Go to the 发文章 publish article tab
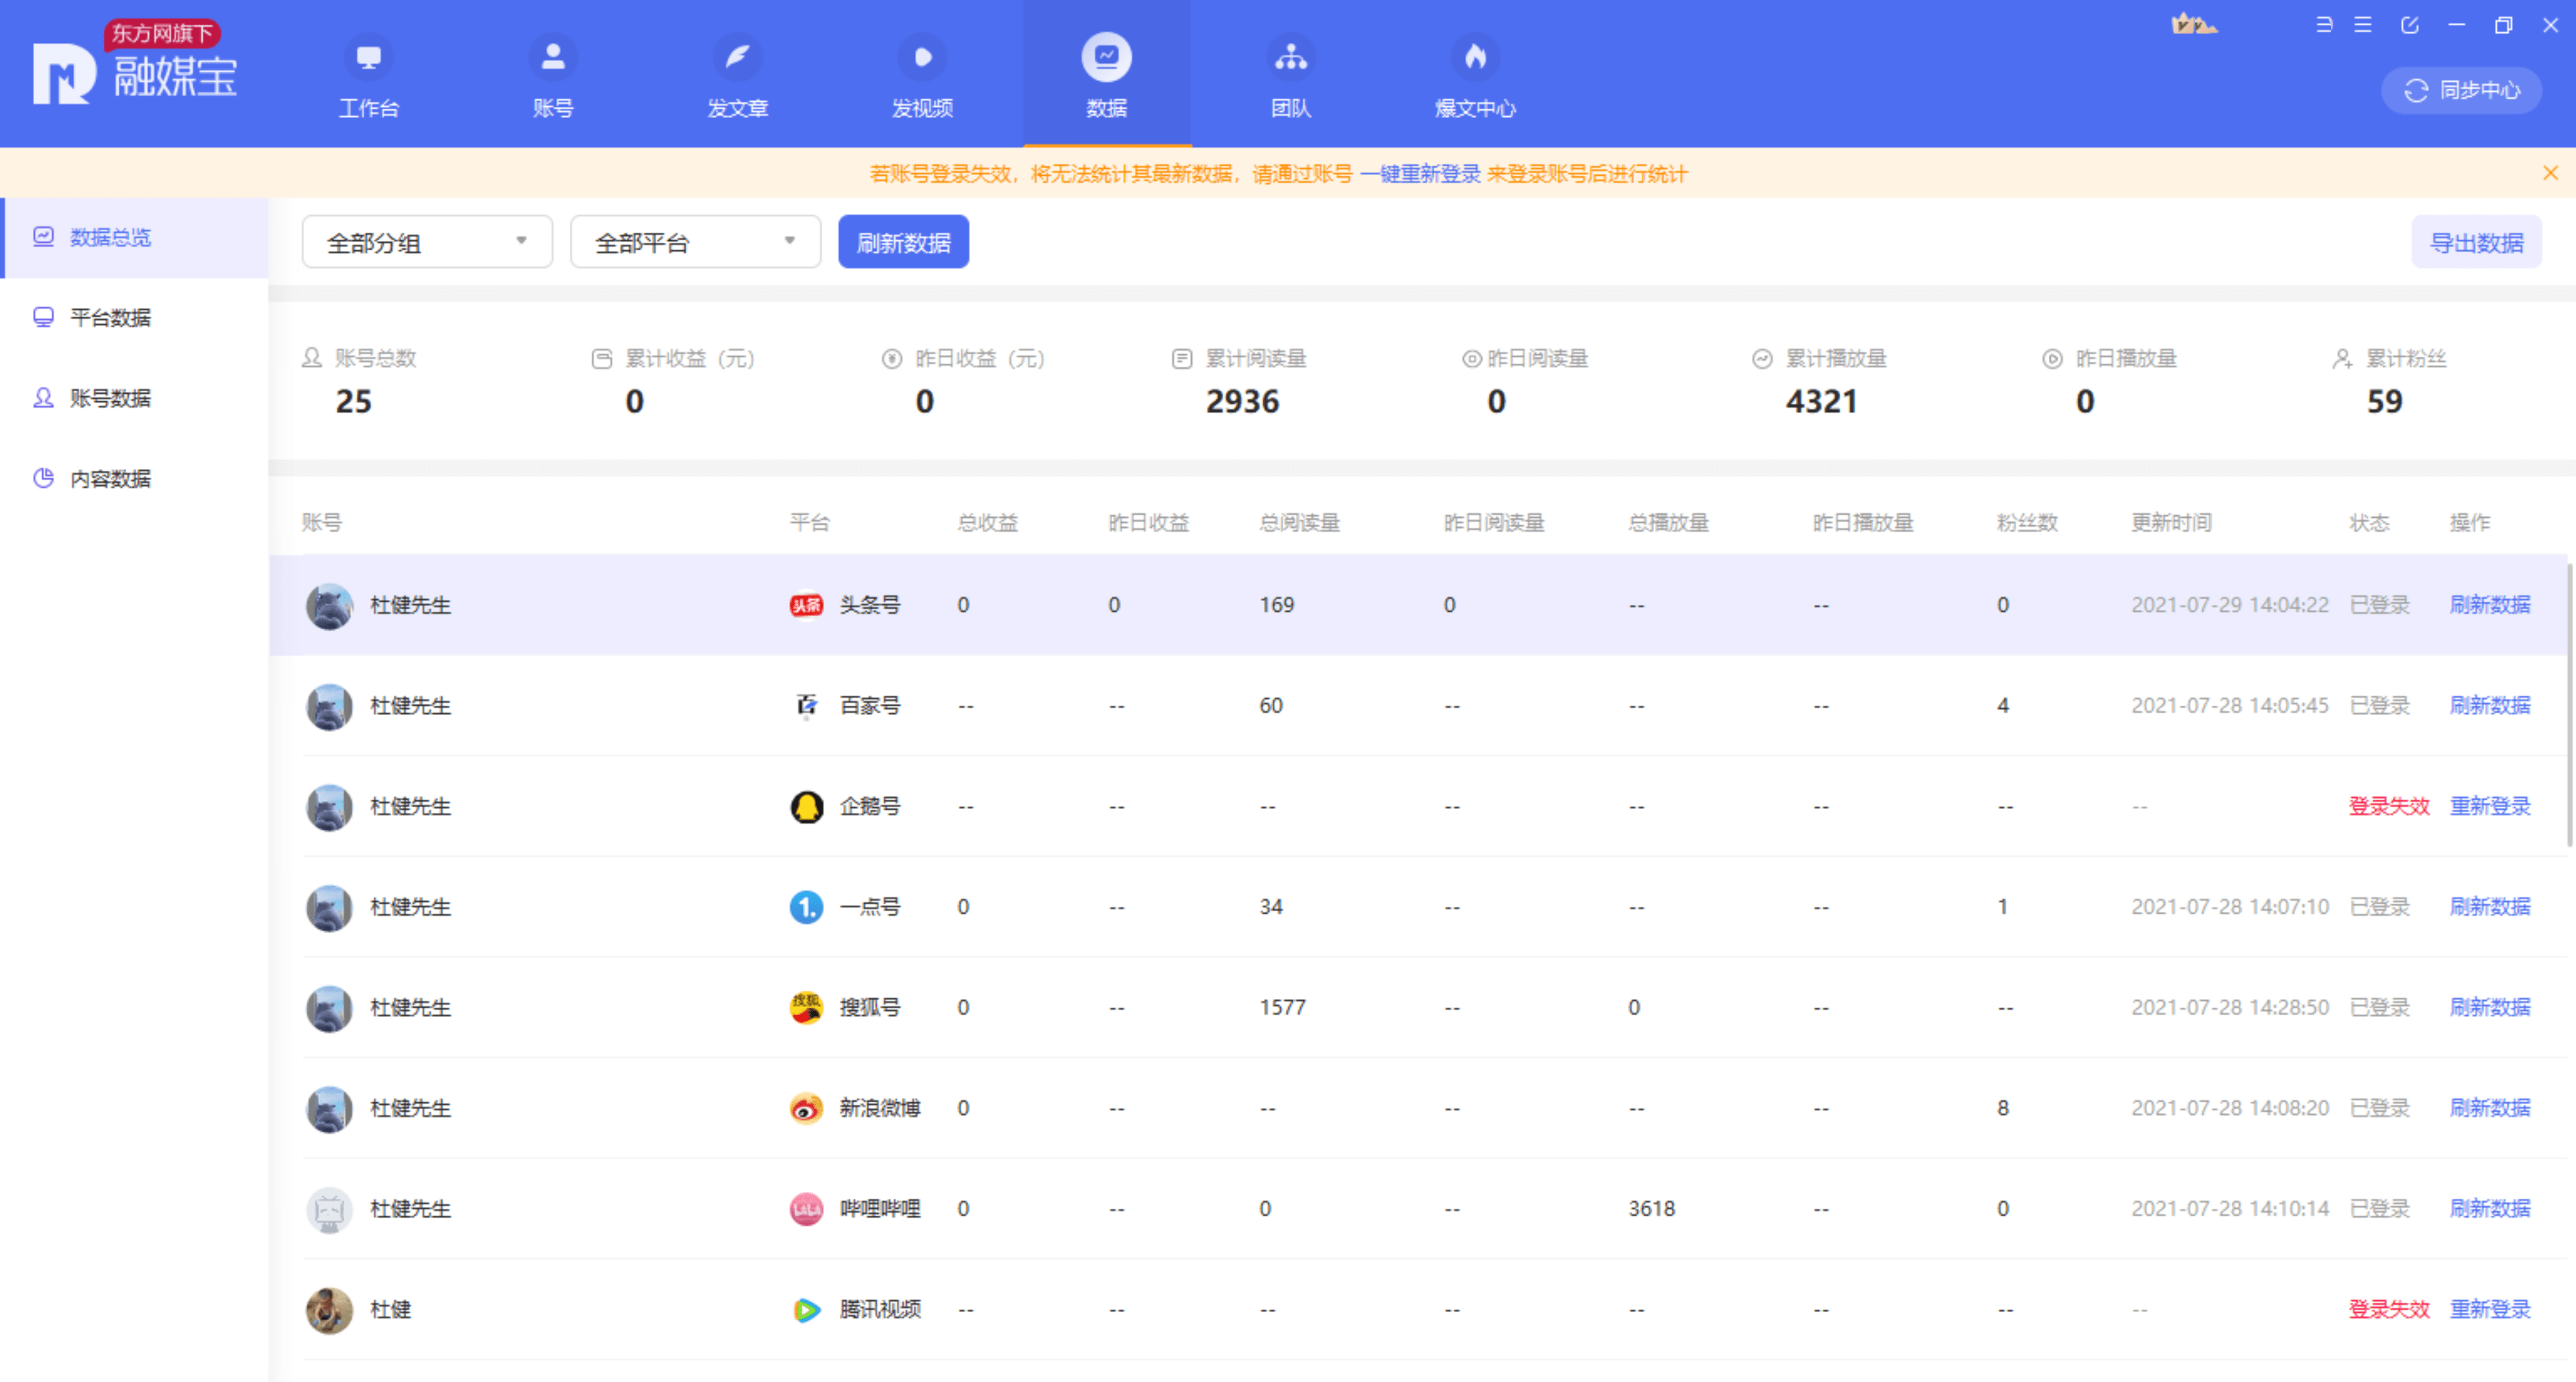Viewport: 2576px width, 1382px height. [737, 76]
